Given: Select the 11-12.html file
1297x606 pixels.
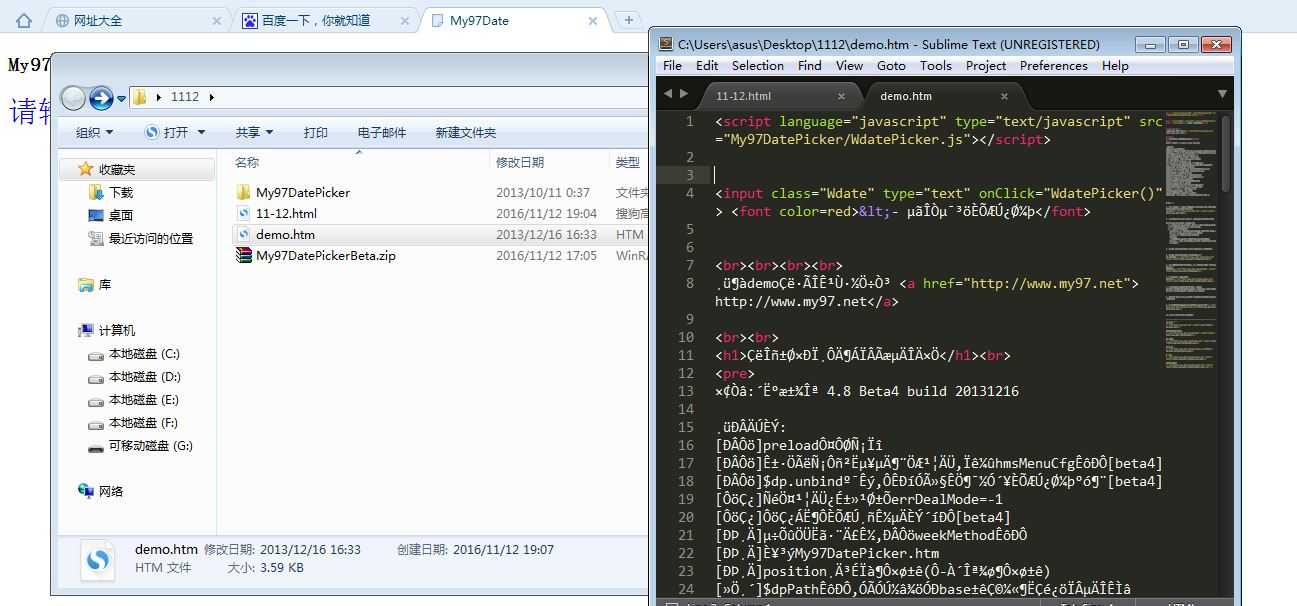Looking at the screenshot, I should (276, 213).
